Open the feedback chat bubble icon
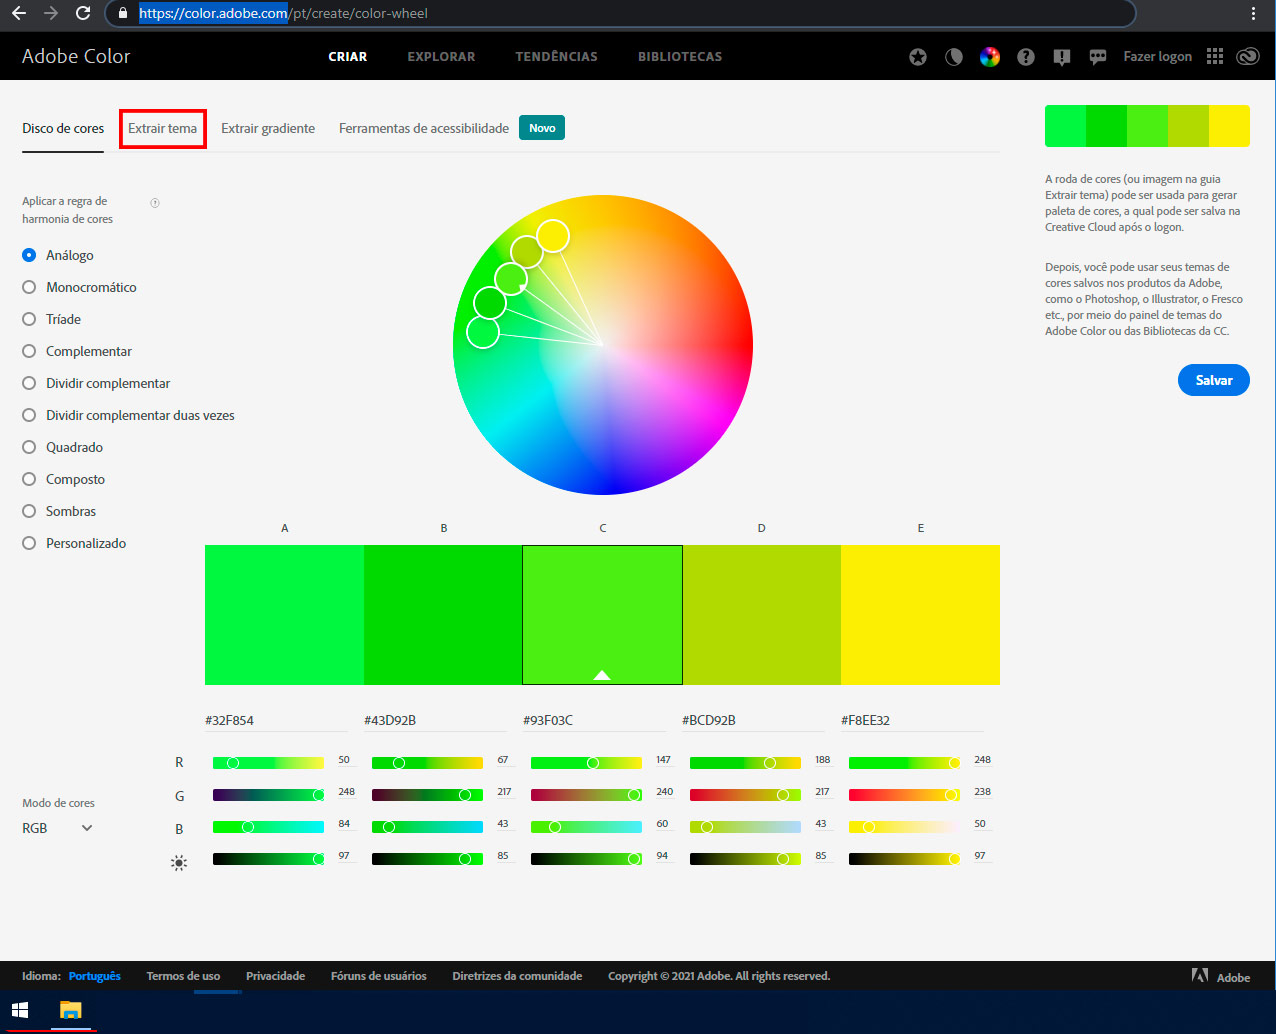Image resolution: width=1276 pixels, height=1034 pixels. [x=1098, y=57]
